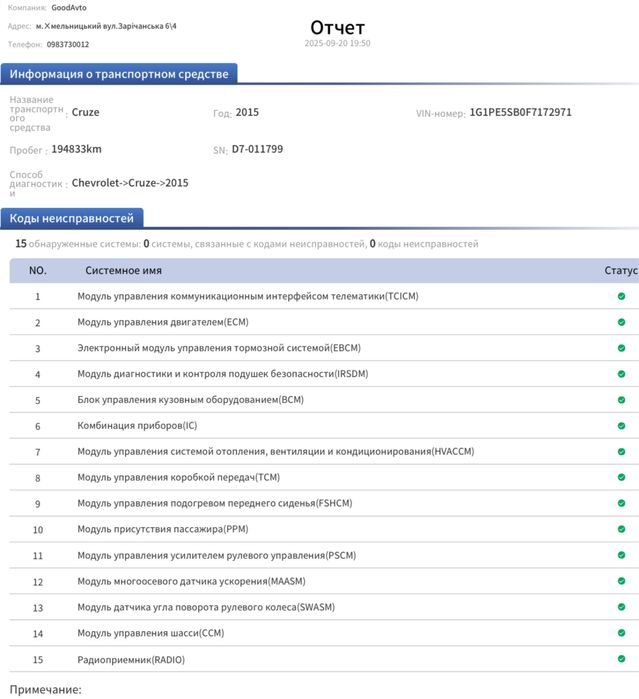This screenshot has height=699, width=639.
Task: Click the Статус column header
Action: coord(621,271)
